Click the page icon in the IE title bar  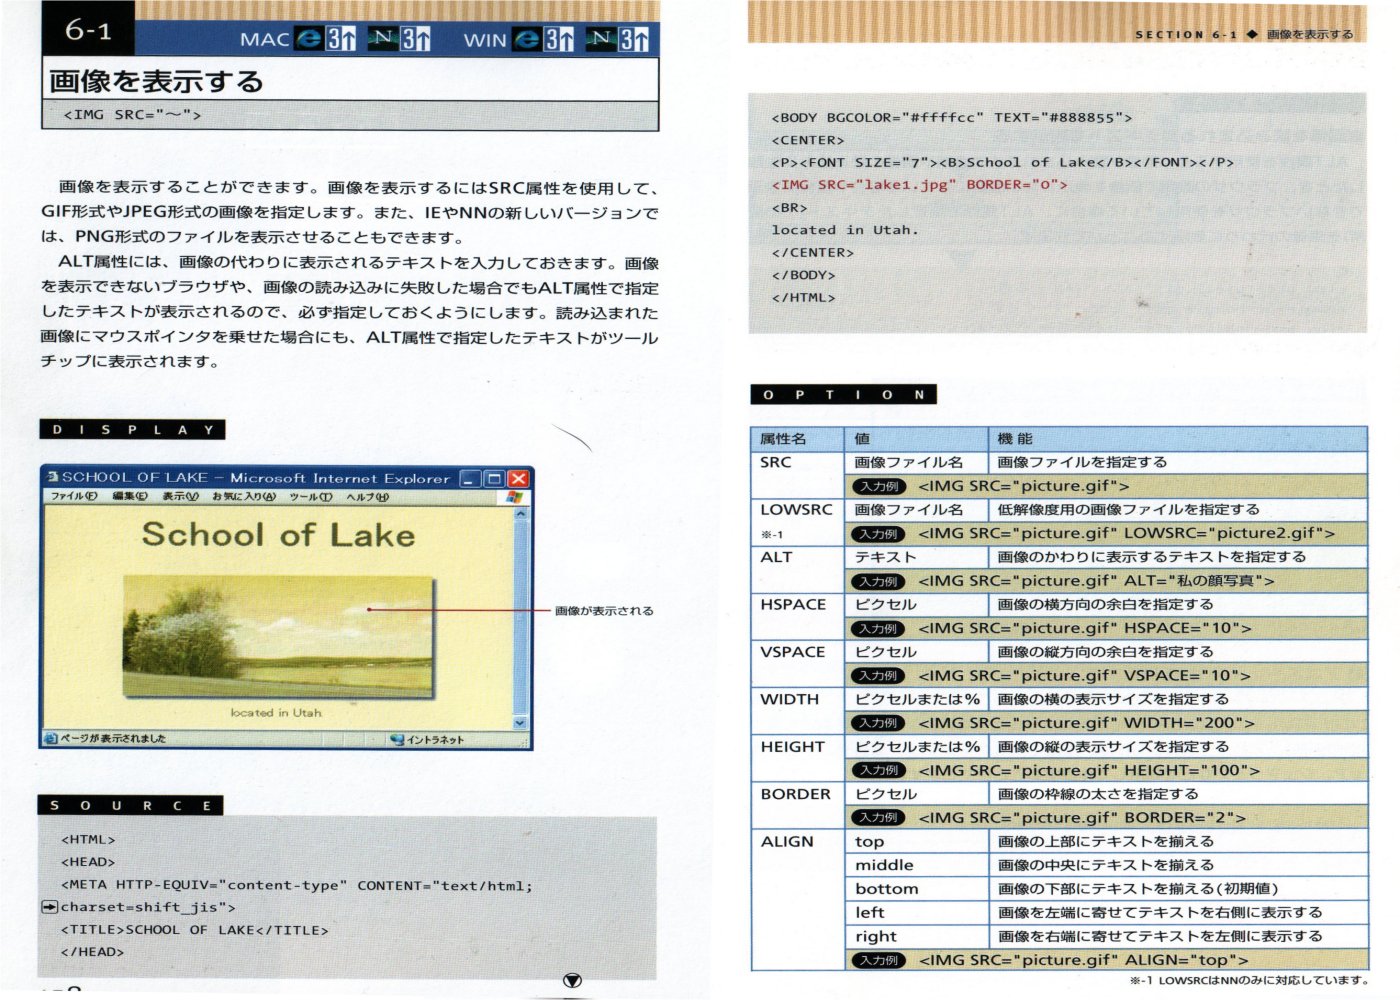click(52, 478)
